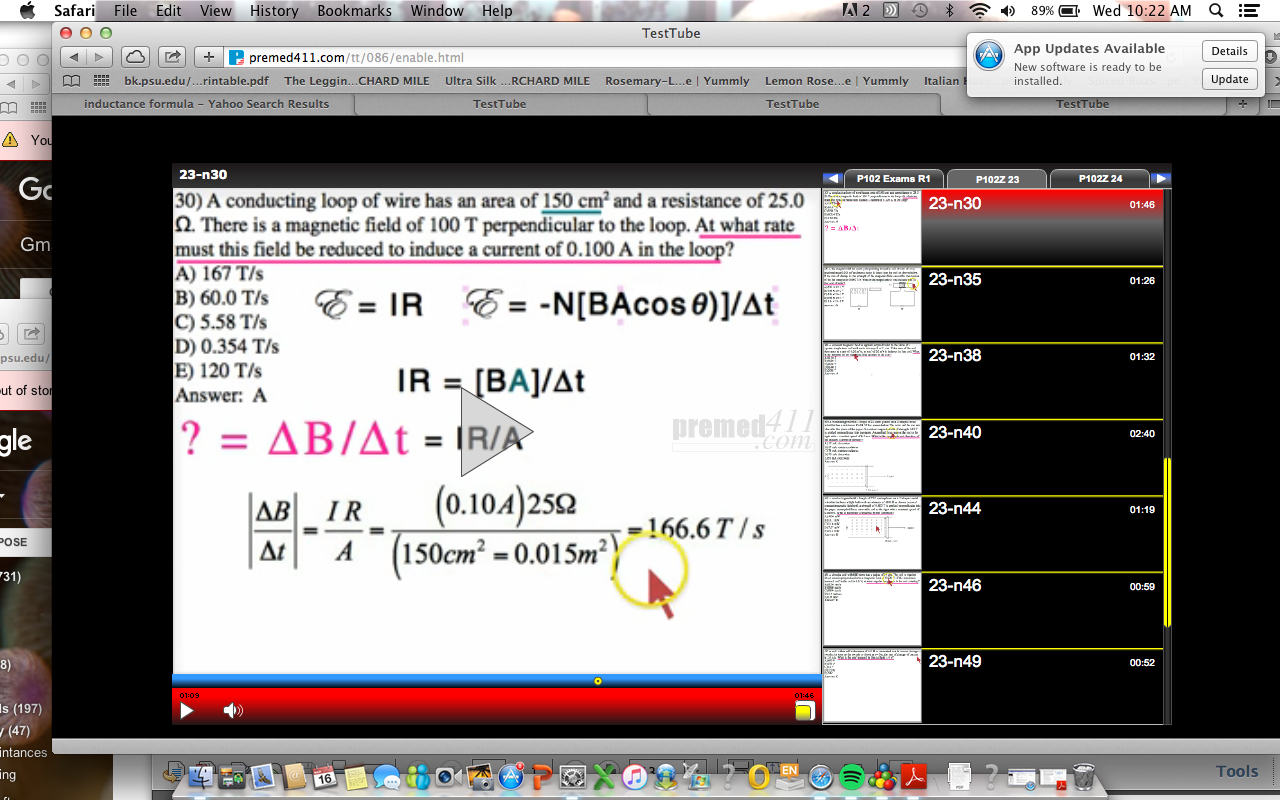This screenshot has height=800, width=1280.
Task: Click Details on App Updates notification
Action: coord(1229,51)
